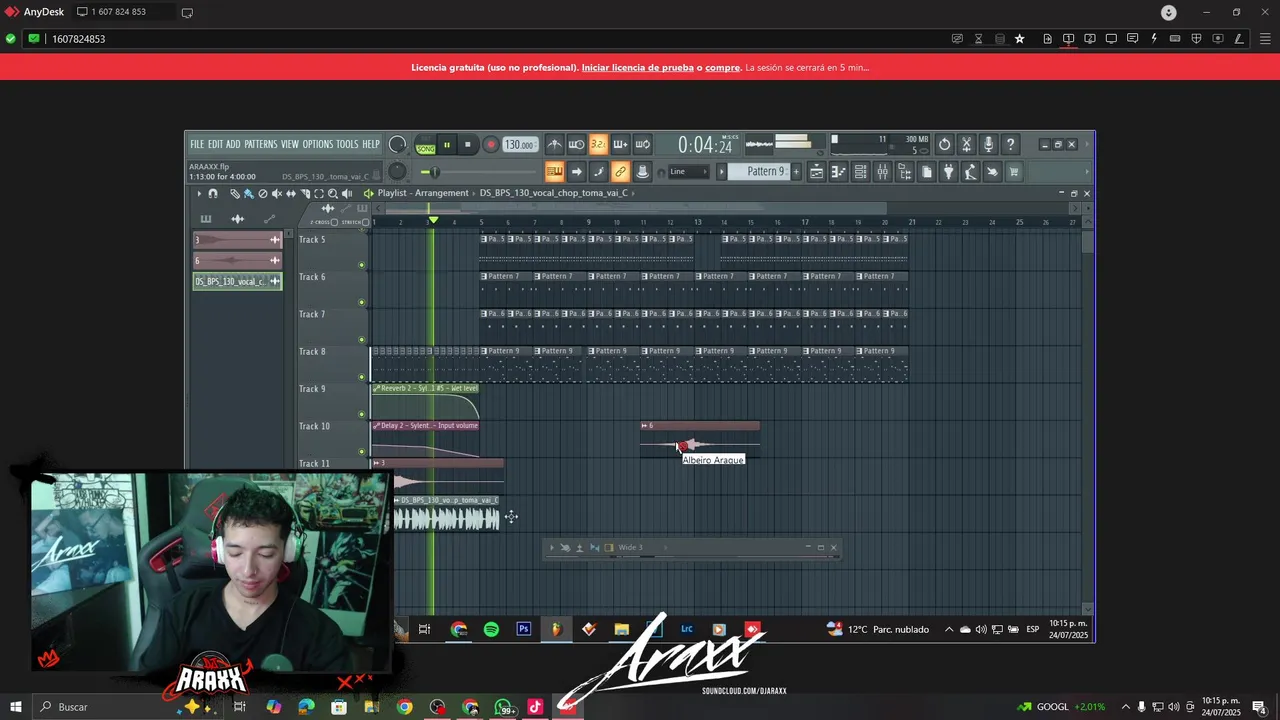
Task: Open the Pattern 9 selector
Action: tap(759, 171)
